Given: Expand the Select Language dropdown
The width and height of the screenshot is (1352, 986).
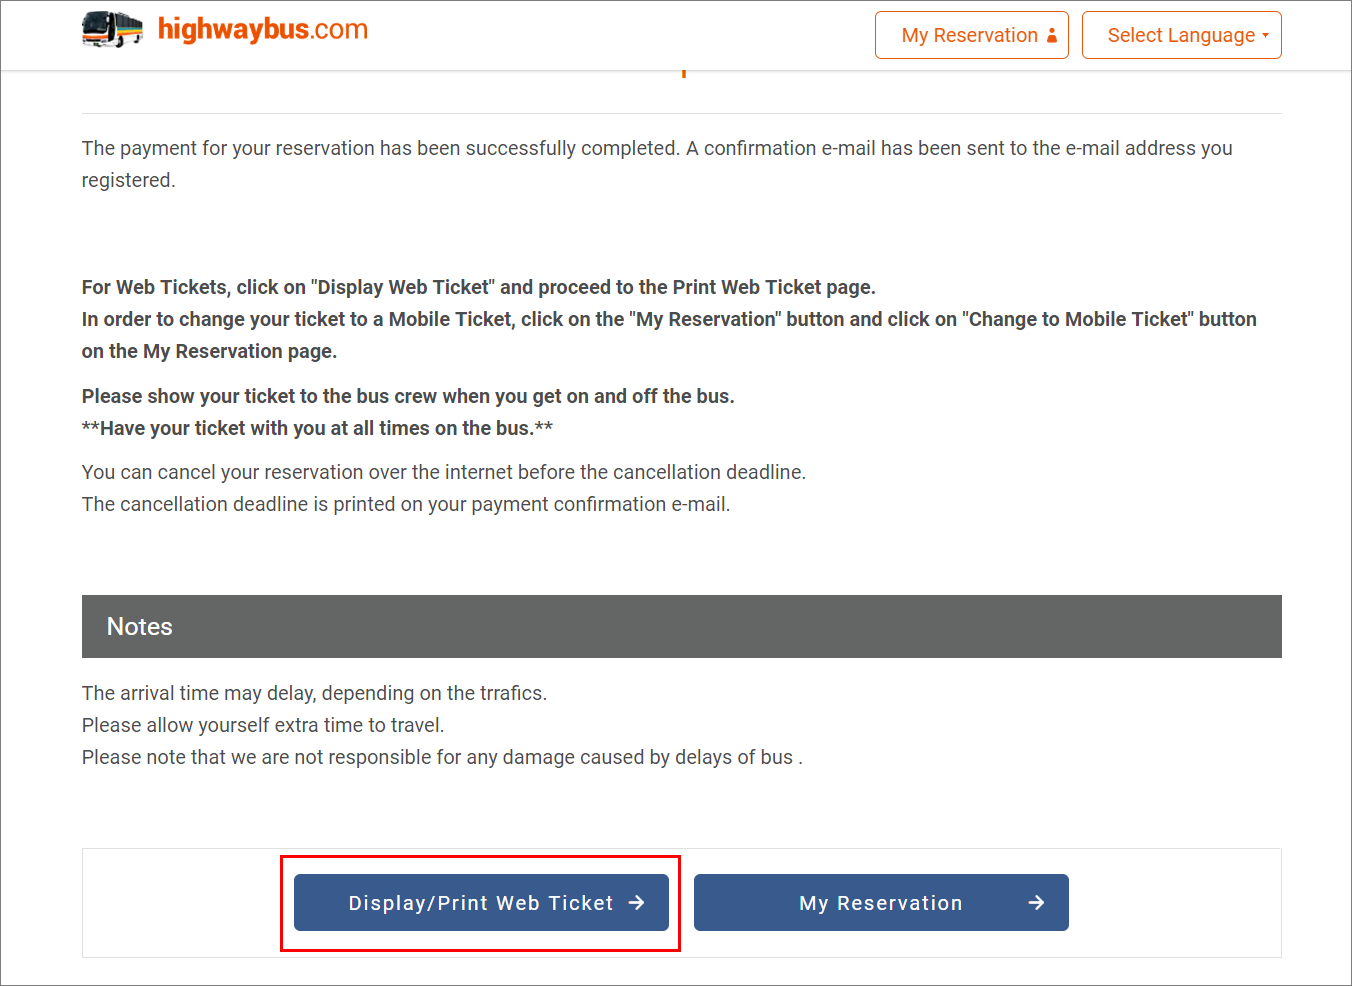Looking at the screenshot, I should [x=1180, y=36].
